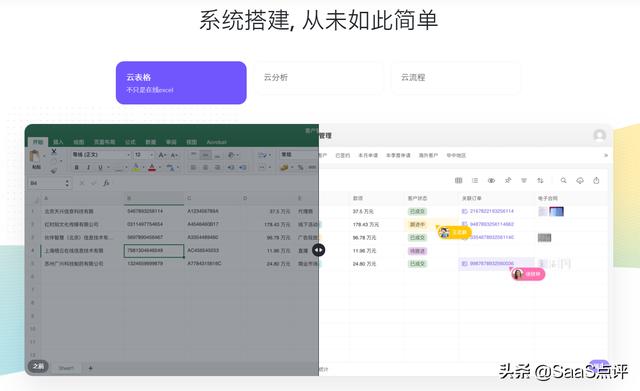Click the sort arrows icon in table toolbar

tap(540, 180)
